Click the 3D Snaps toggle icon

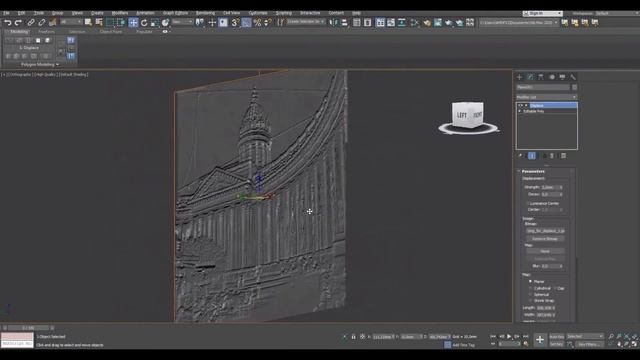tap(235, 23)
